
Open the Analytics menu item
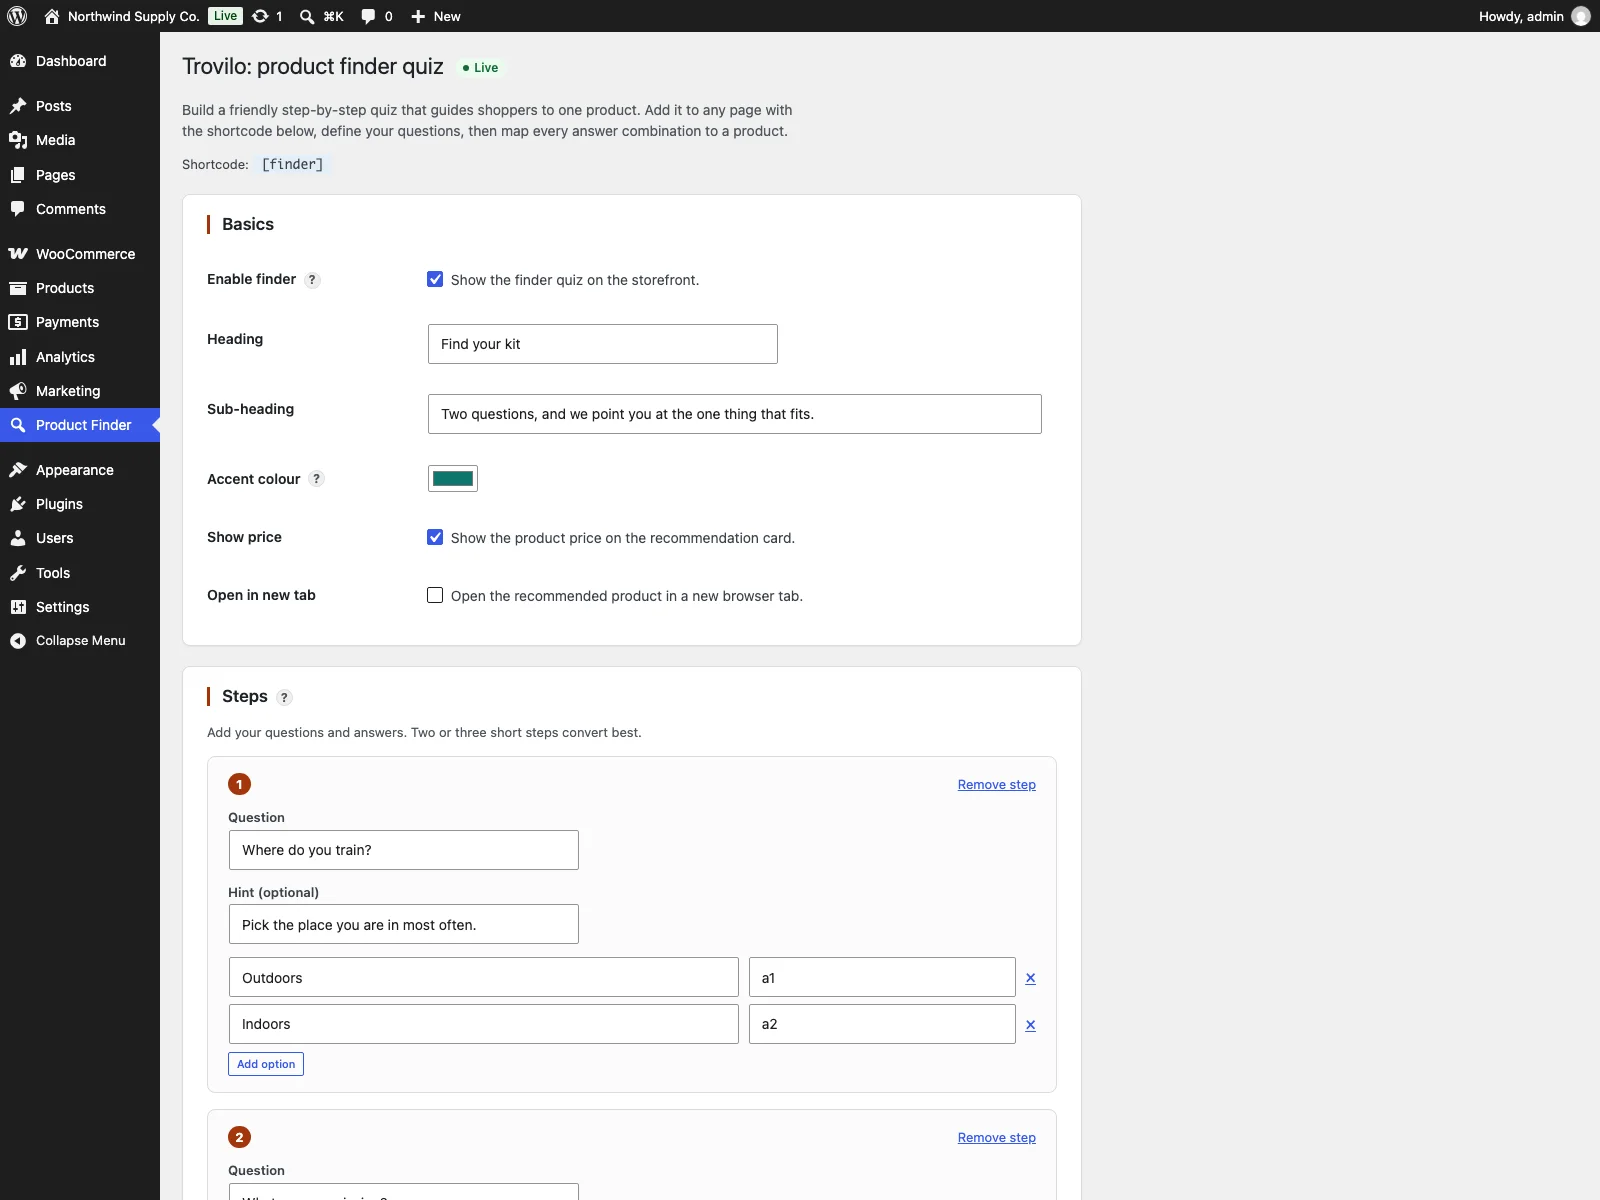point(80,357)
